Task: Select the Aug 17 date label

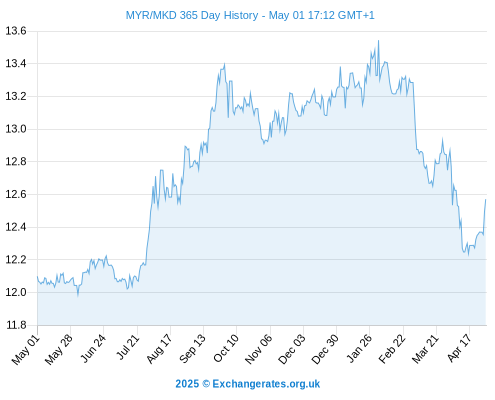Action: [159, 349]
